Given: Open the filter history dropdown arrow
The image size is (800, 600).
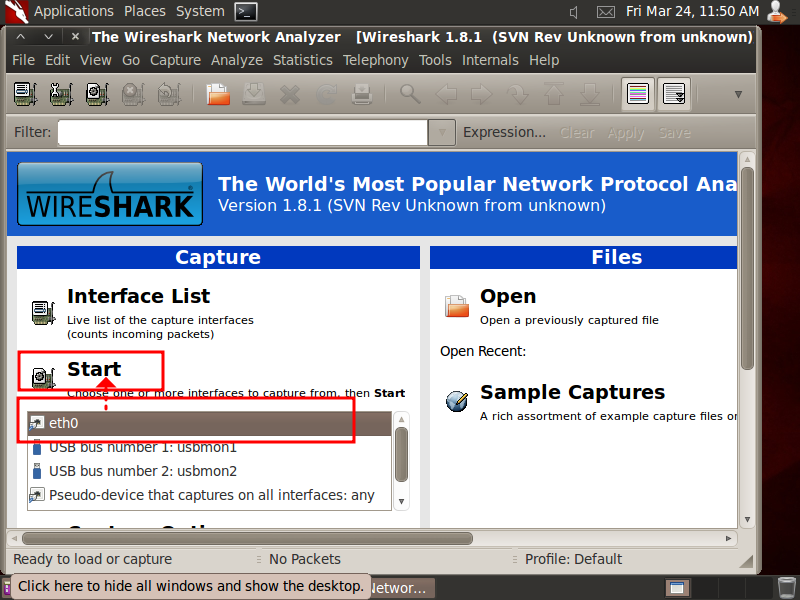Looking at the screenshot, I should point(441,131).
